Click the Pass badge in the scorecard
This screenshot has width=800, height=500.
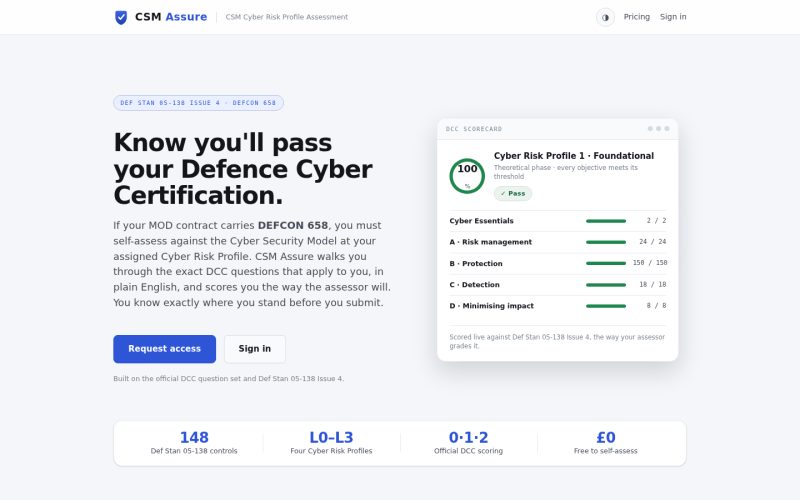[x=513, y=193]
